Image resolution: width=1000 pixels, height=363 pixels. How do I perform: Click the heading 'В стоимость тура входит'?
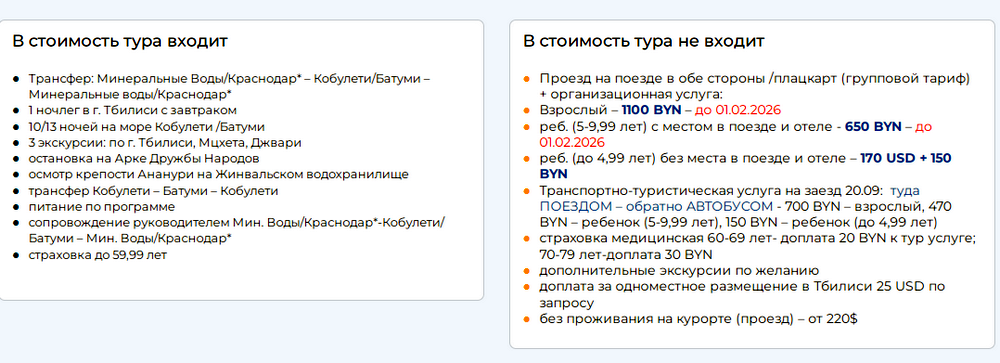[120, 41]
